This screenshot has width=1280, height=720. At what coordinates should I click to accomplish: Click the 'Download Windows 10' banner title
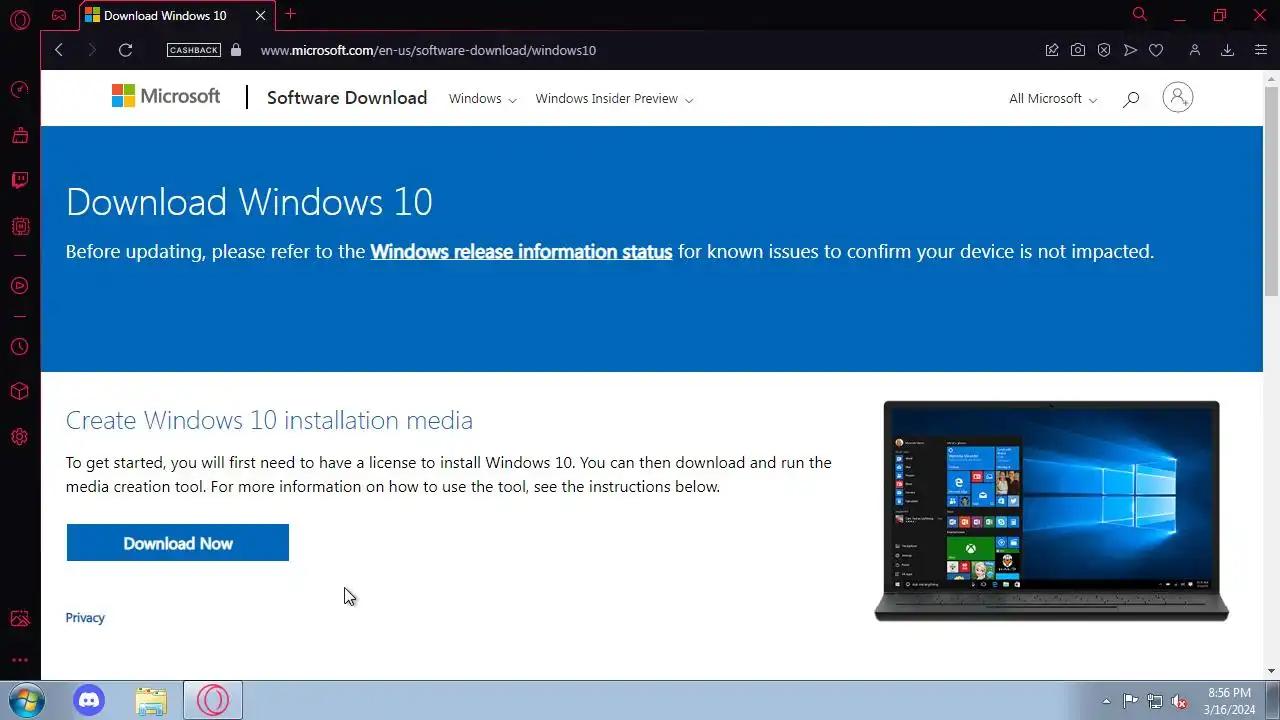click(249, 202)
